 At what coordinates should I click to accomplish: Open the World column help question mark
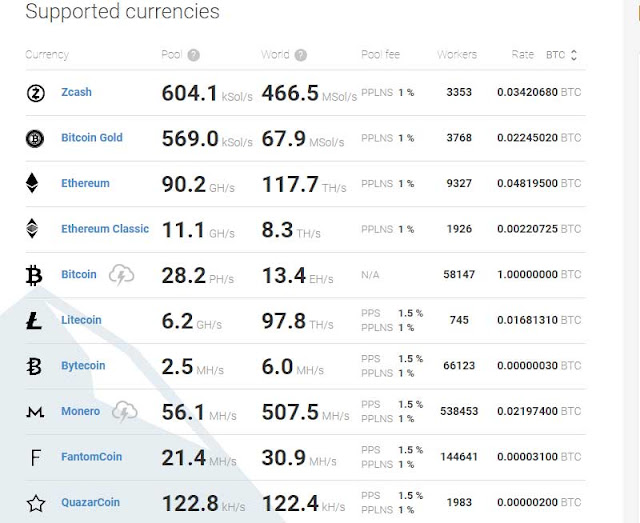[x=301, y=55]
